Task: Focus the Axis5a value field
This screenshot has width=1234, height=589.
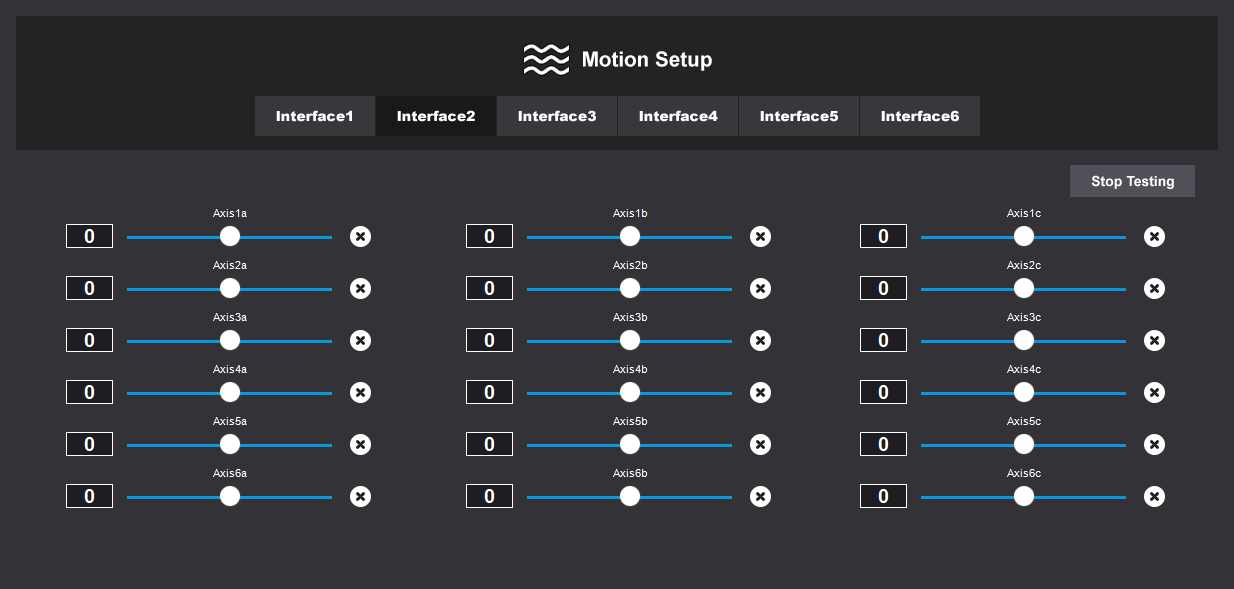Action: point(89,444)
